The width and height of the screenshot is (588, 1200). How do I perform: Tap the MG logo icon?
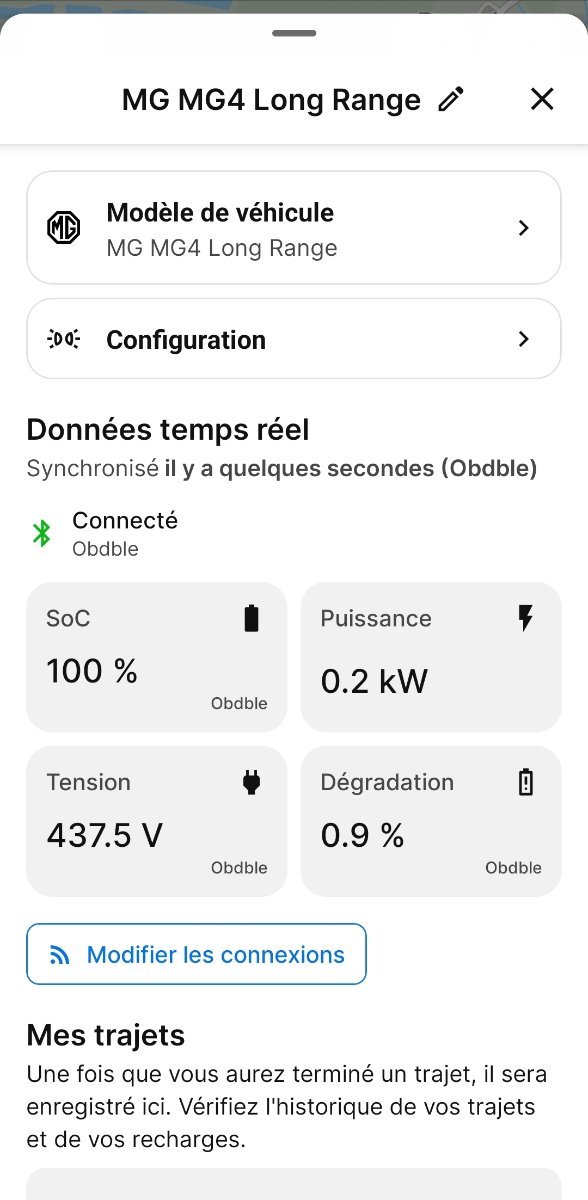pos(64,228)
